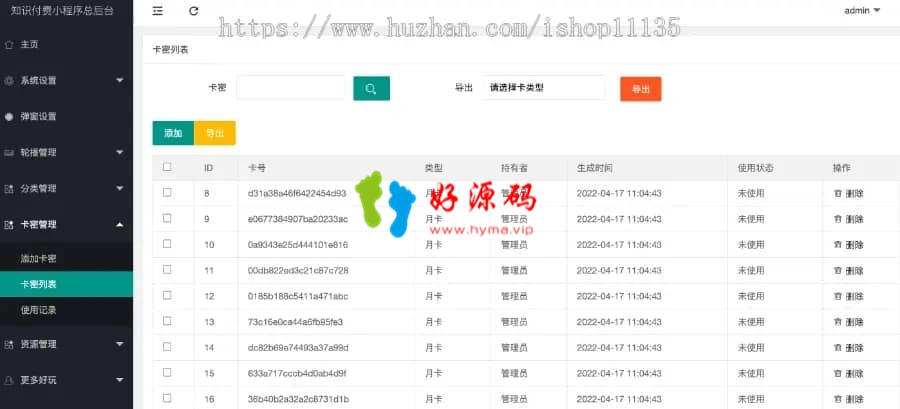Click icon beside 资源管理
This screenshot has height=409, width=900.
(9, 344)
